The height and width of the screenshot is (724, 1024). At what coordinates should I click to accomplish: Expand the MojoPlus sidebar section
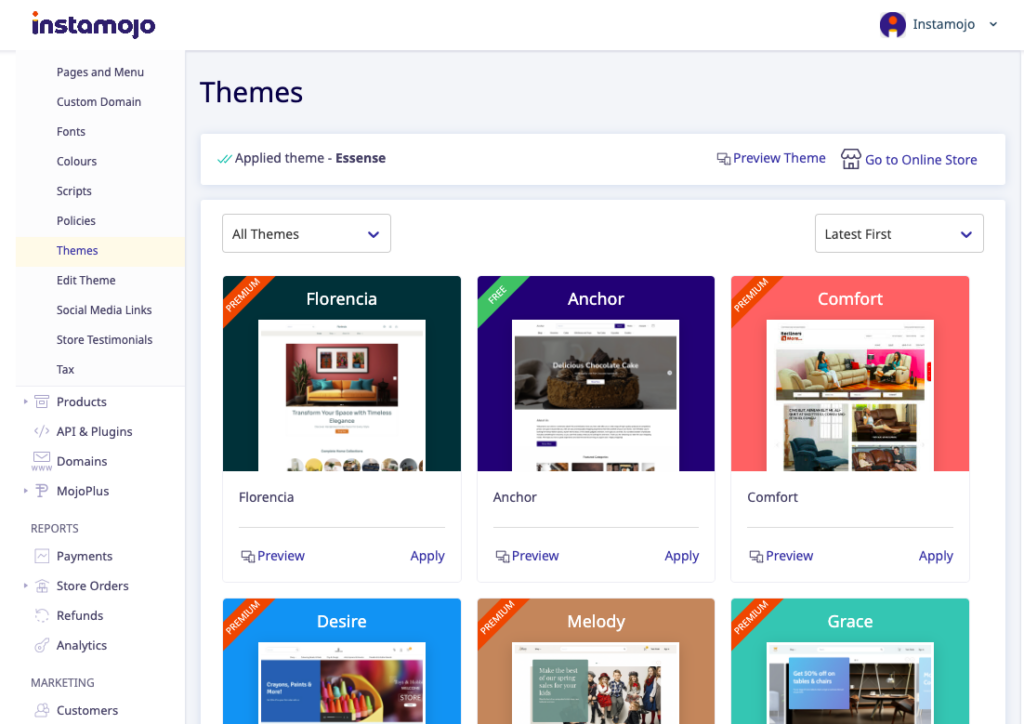[x=25, y=492]
